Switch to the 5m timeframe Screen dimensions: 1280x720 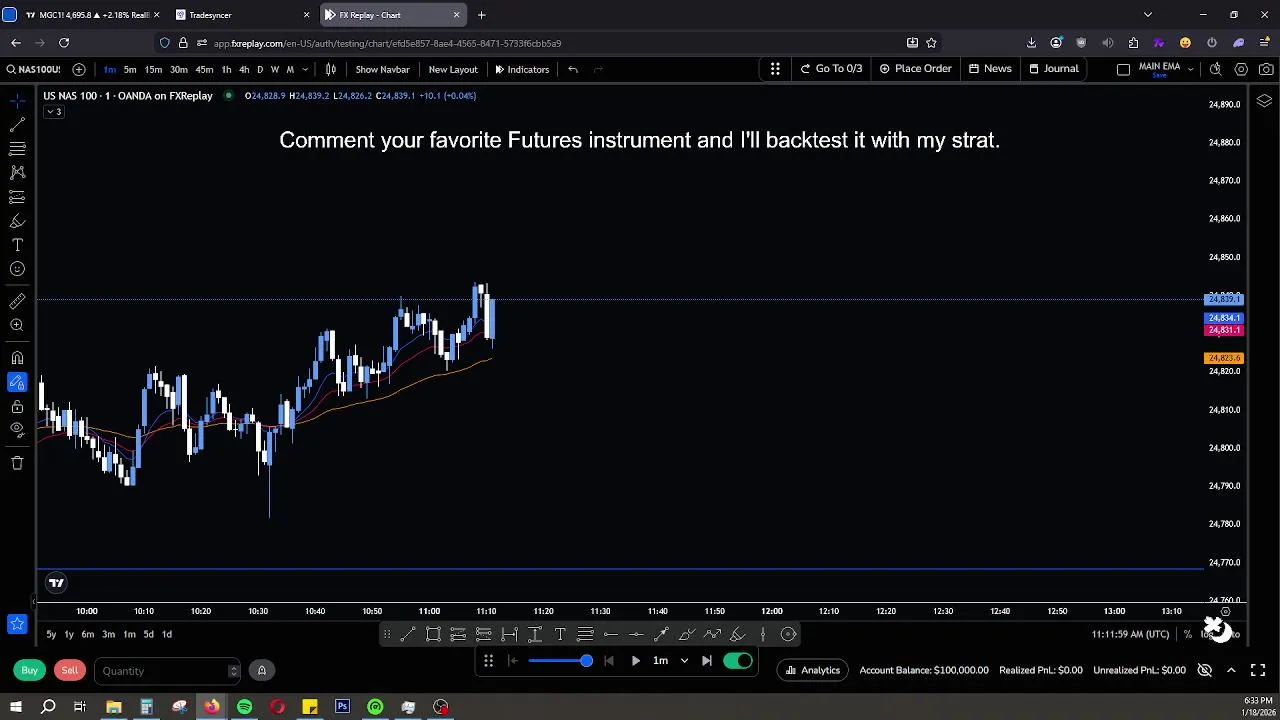[x=130, y=69]
